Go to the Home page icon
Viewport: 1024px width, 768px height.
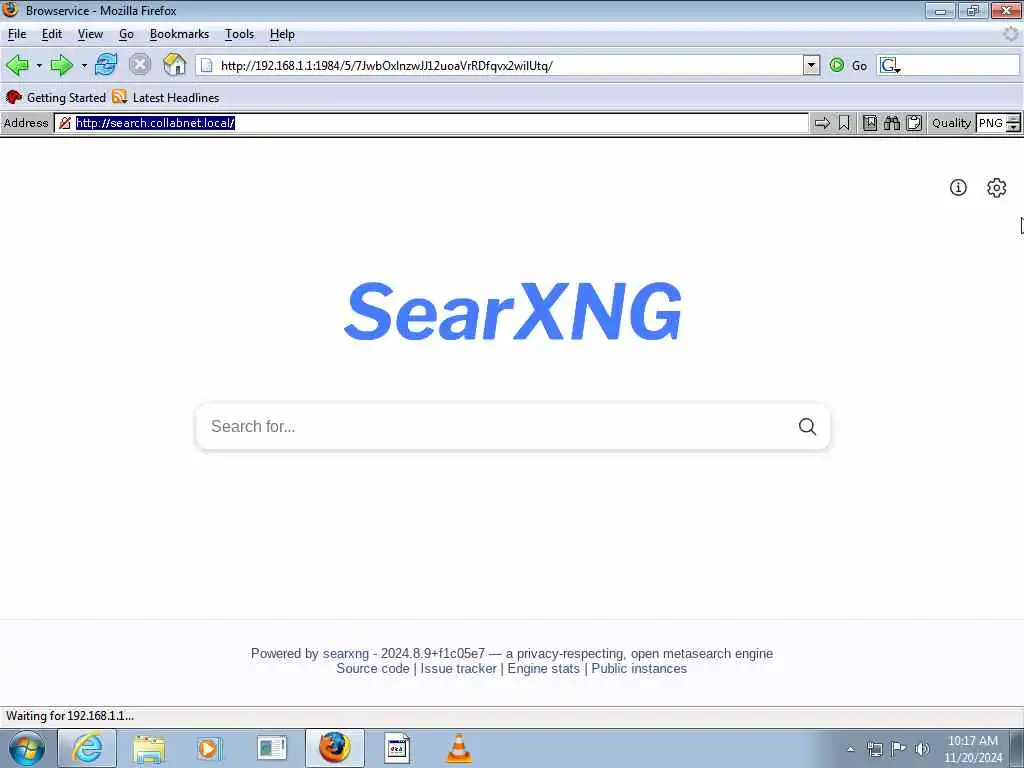click(174, 65)
